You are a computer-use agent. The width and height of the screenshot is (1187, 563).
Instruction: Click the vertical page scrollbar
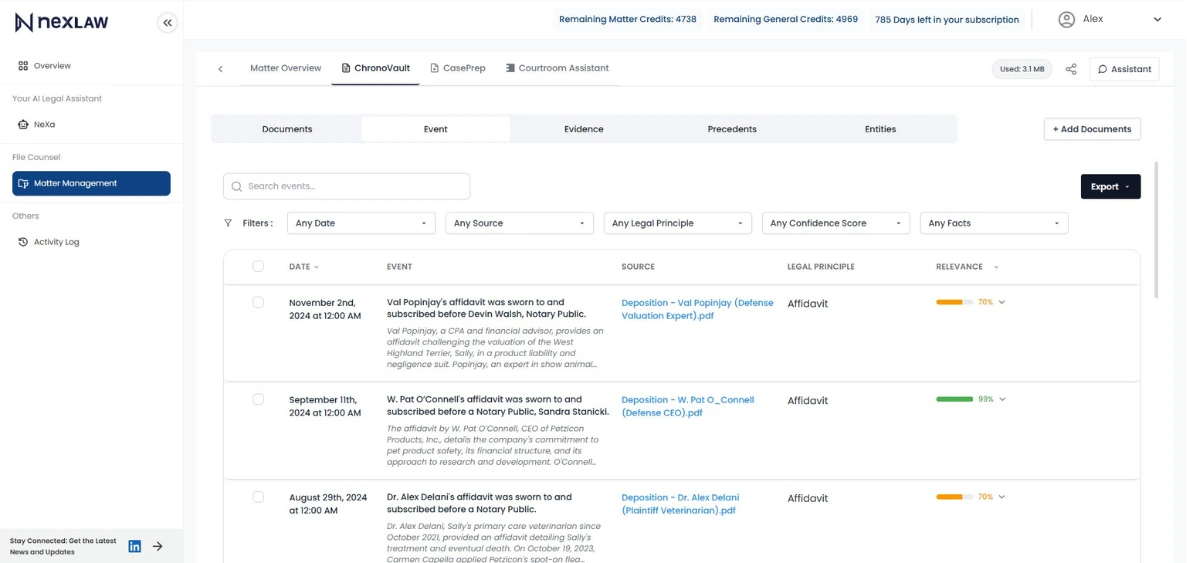click(1156, 229)
